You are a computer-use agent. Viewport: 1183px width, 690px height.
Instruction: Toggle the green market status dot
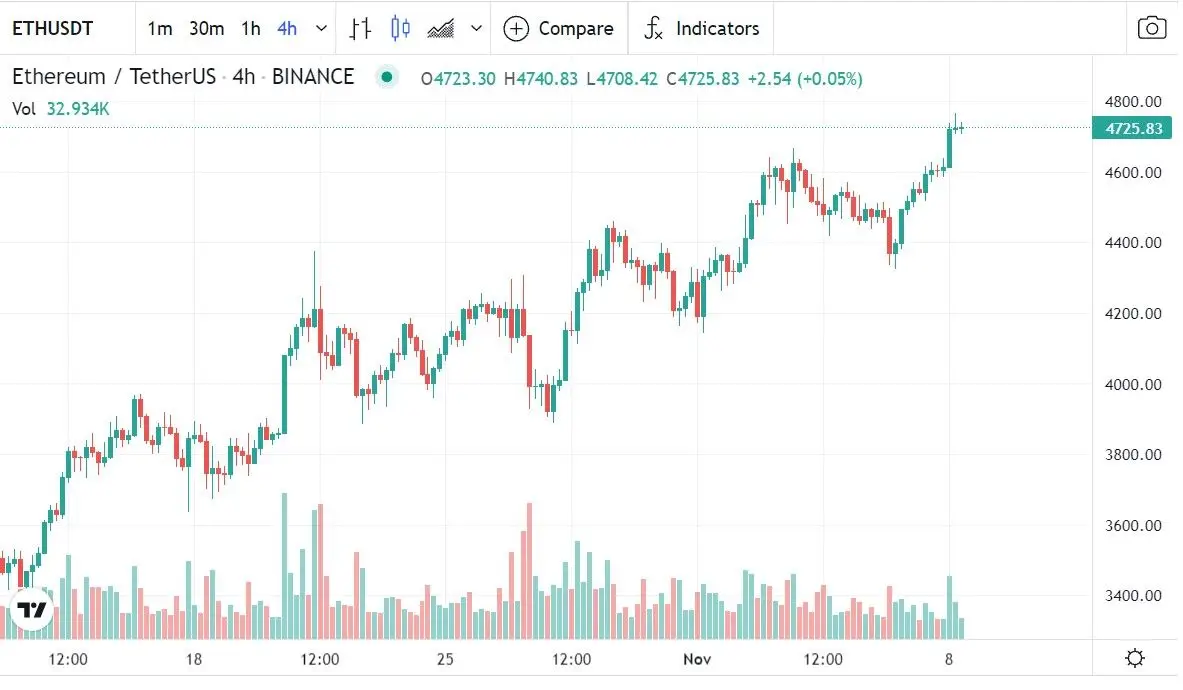coord(387,77)
